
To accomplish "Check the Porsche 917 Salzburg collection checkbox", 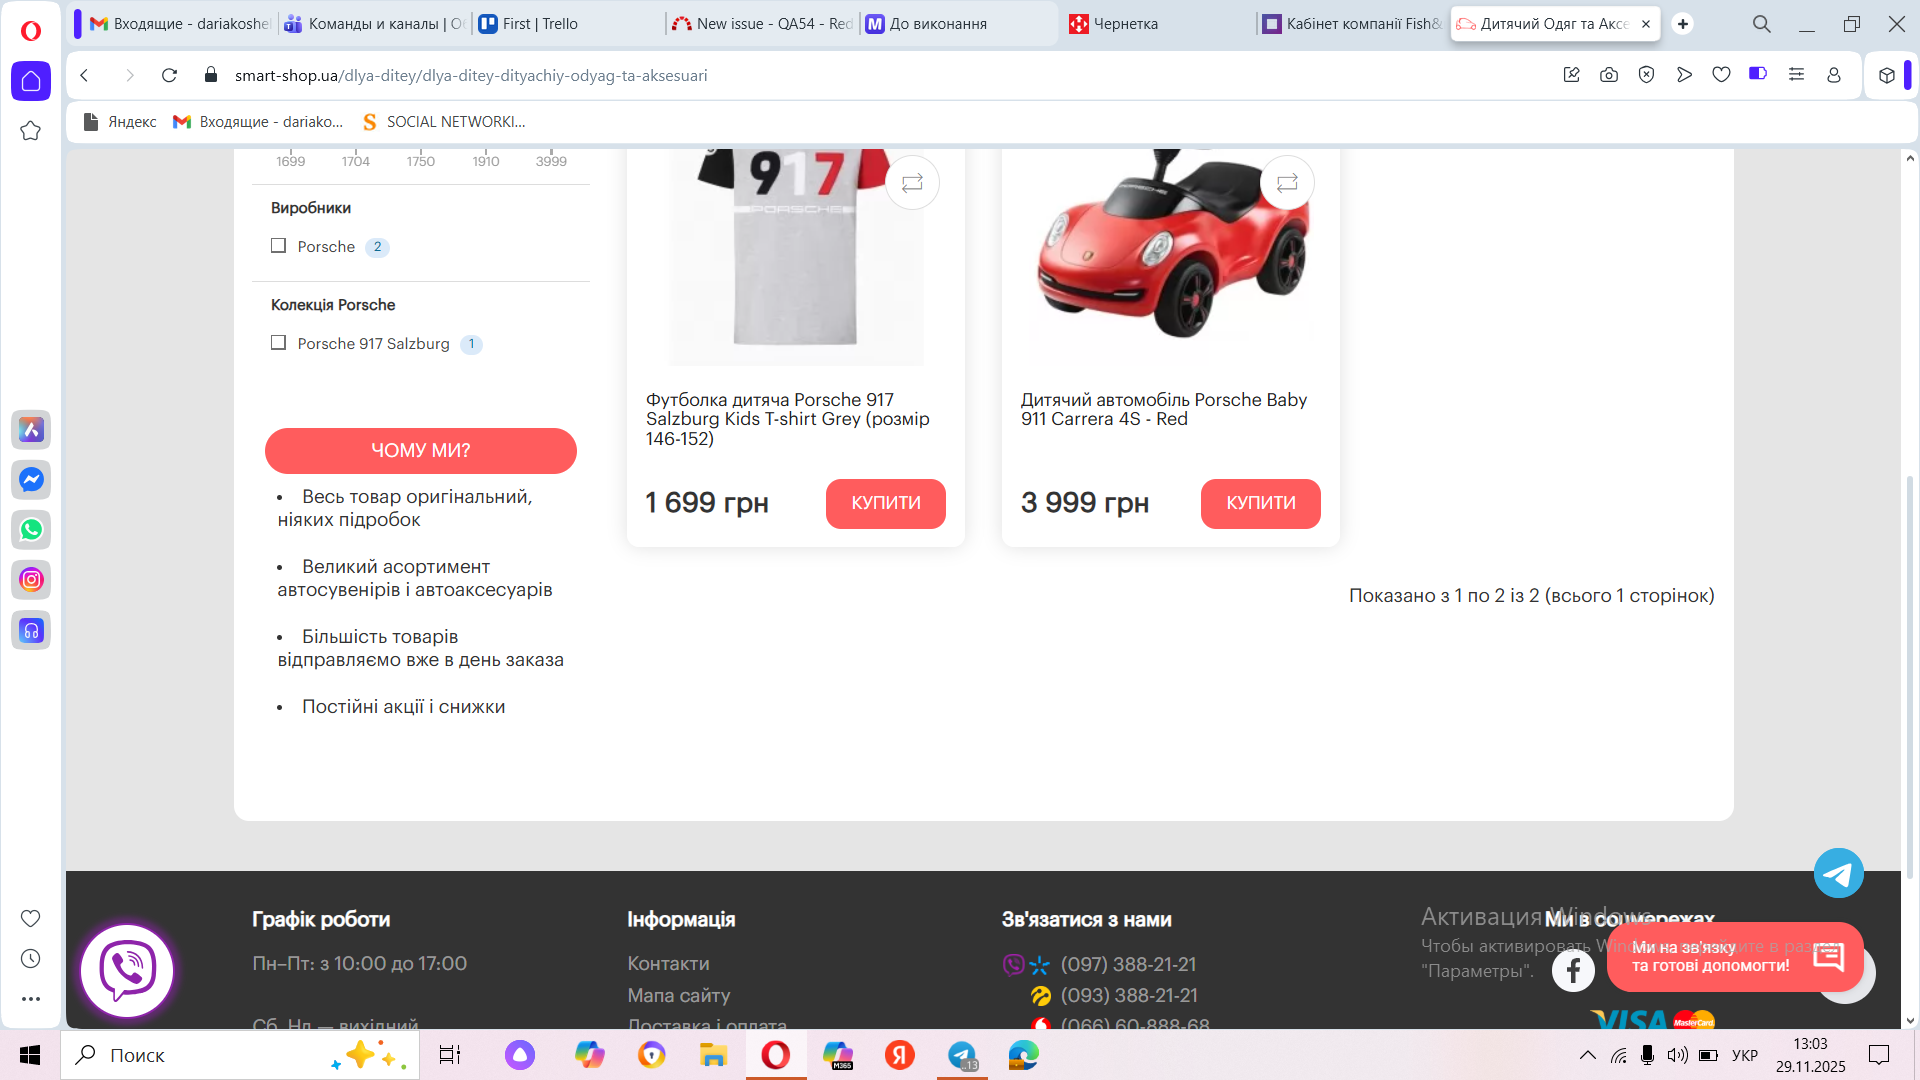I will (279, 343).
